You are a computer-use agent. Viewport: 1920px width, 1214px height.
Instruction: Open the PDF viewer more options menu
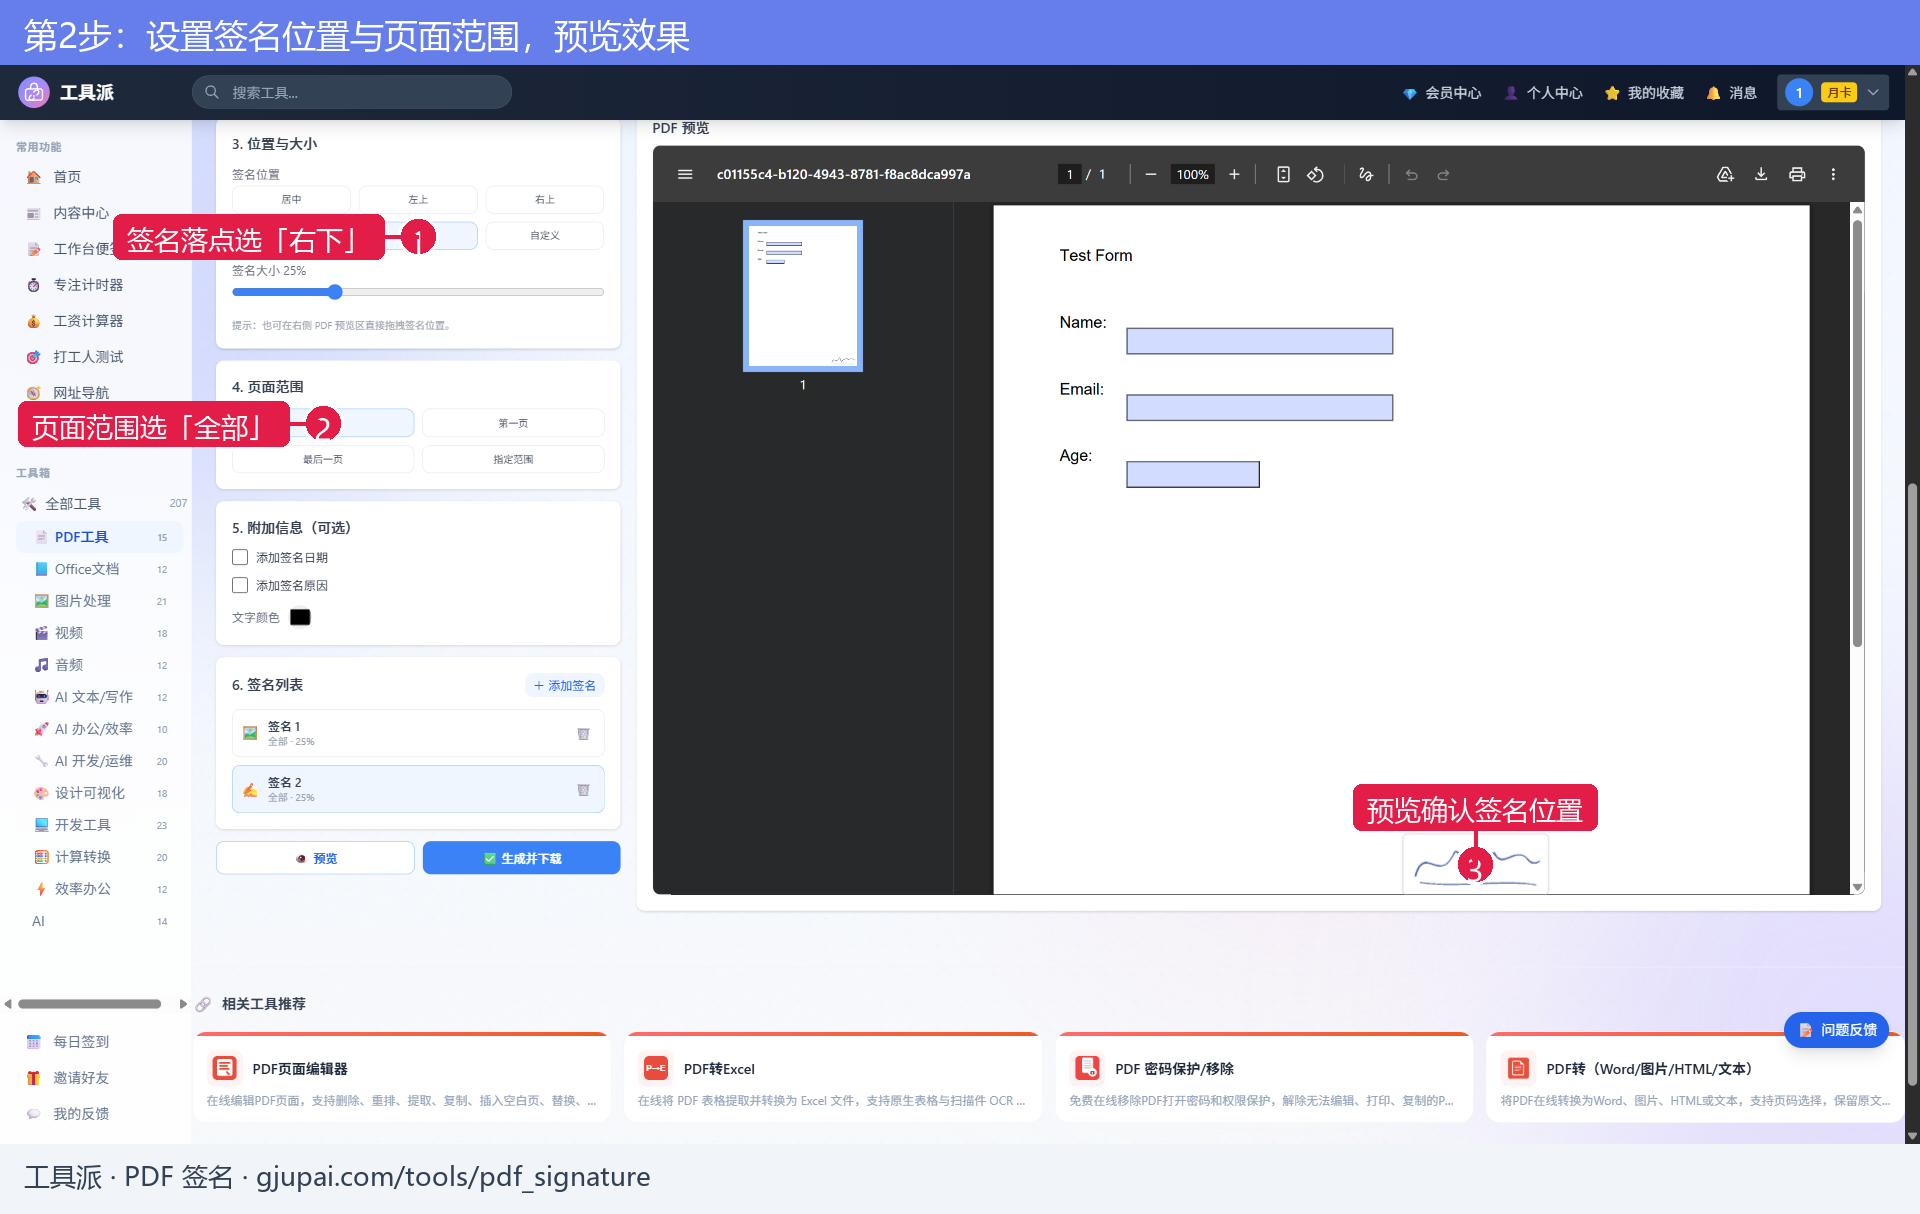(x=1833, y=174)
